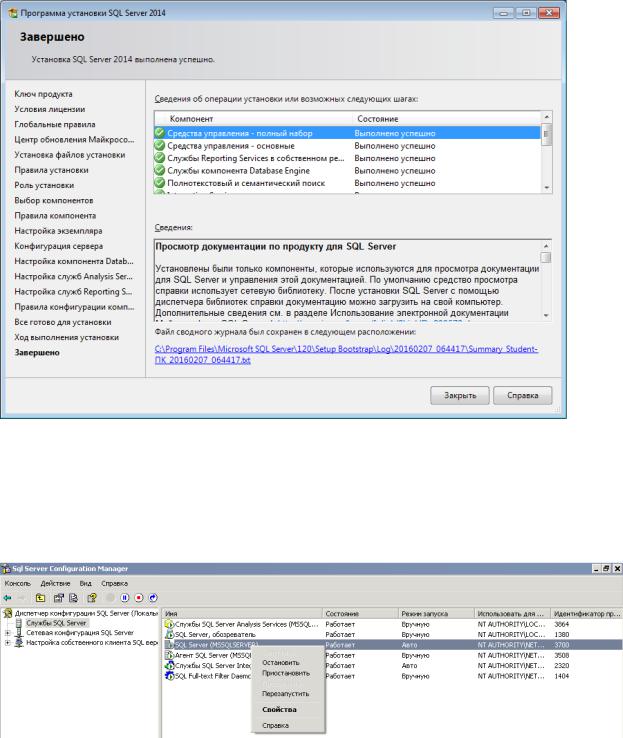
Task: Click the 'Ключ продукта' step
Action: pyautogui.click(x=43, y=94)
